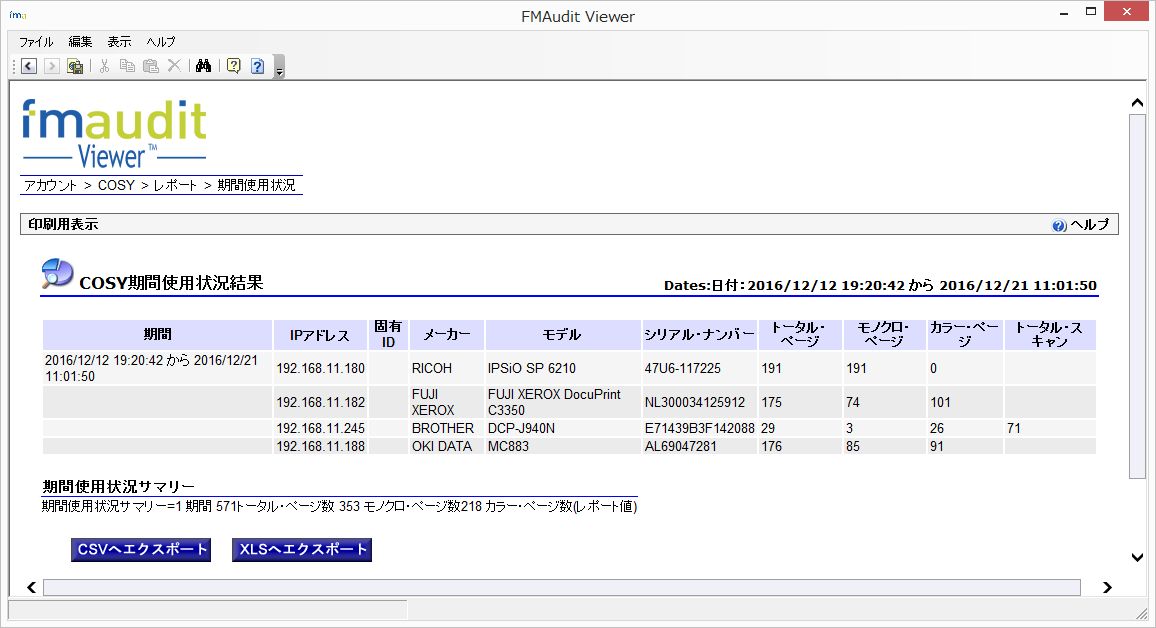Click the Copy icon in the toolbar

click(x=128, y=66)
